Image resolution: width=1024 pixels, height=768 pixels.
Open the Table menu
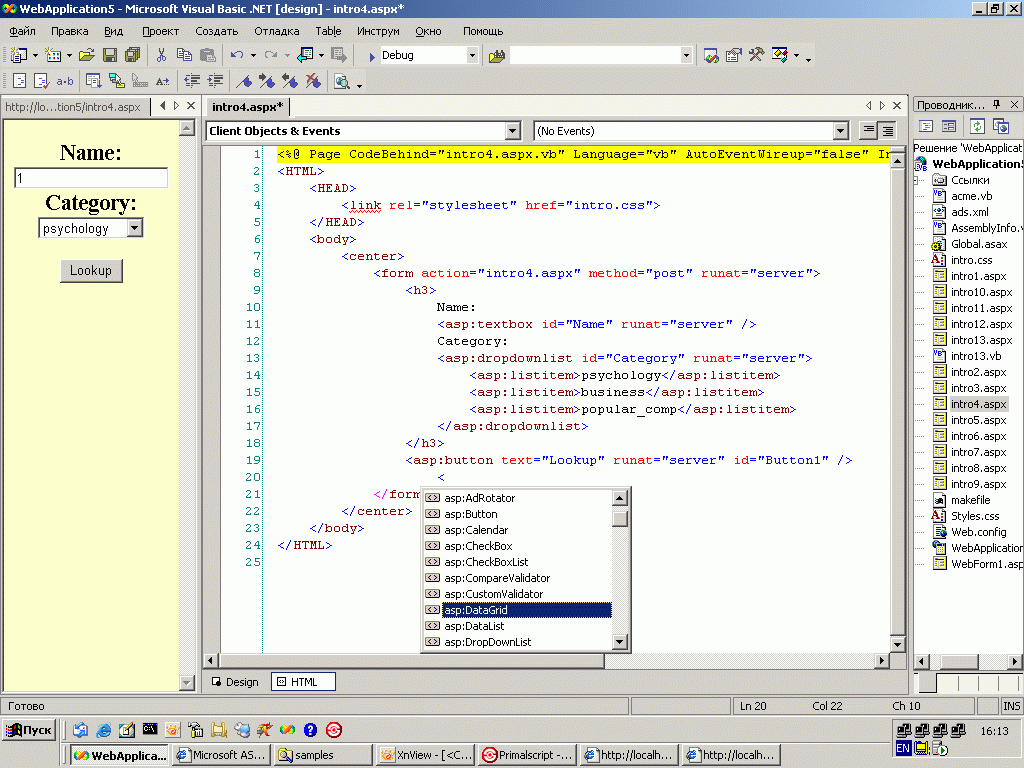(328, 31)
